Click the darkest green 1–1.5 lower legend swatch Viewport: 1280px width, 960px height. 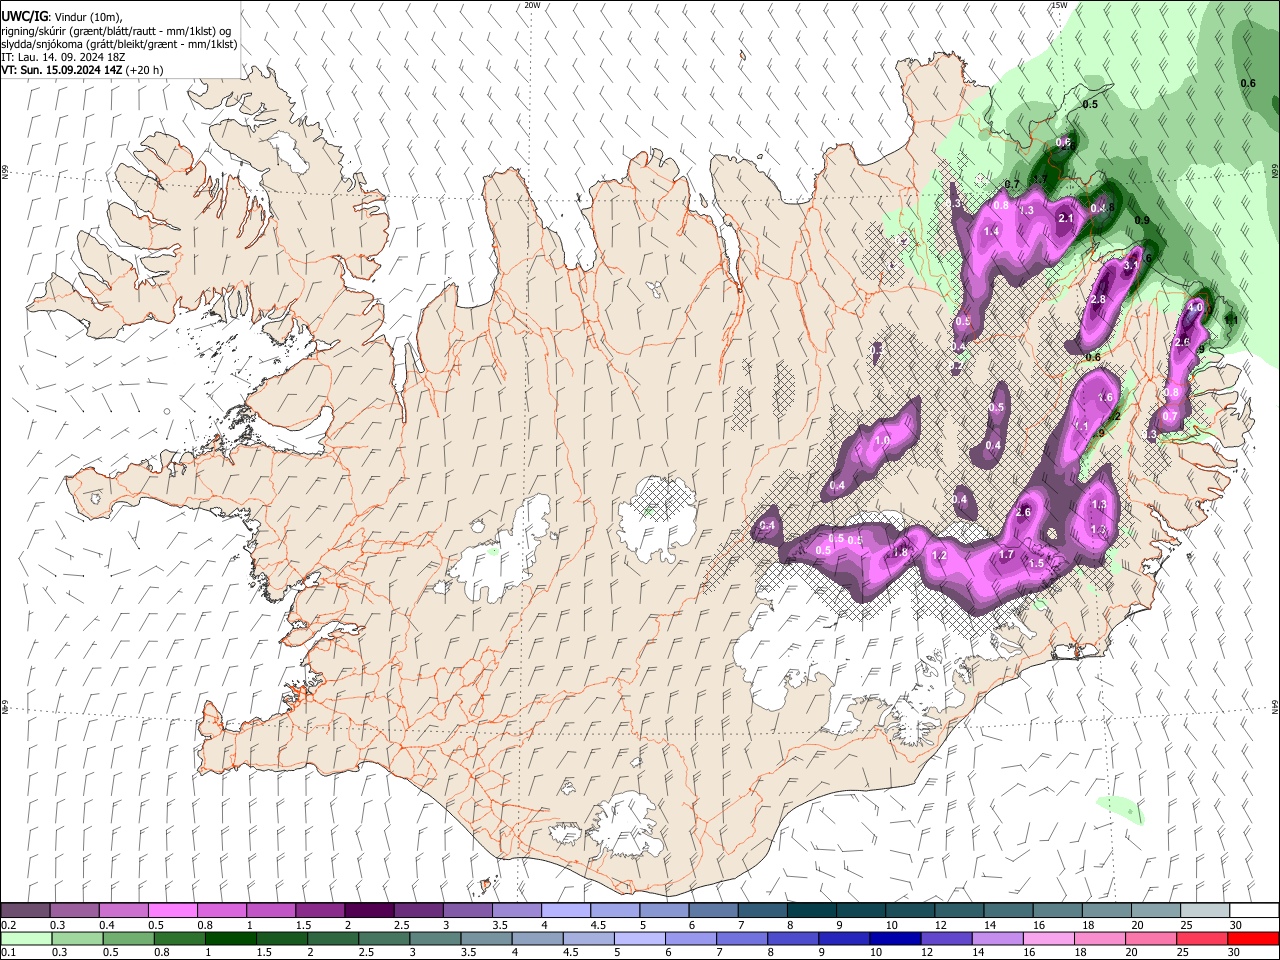click(231, 938)
